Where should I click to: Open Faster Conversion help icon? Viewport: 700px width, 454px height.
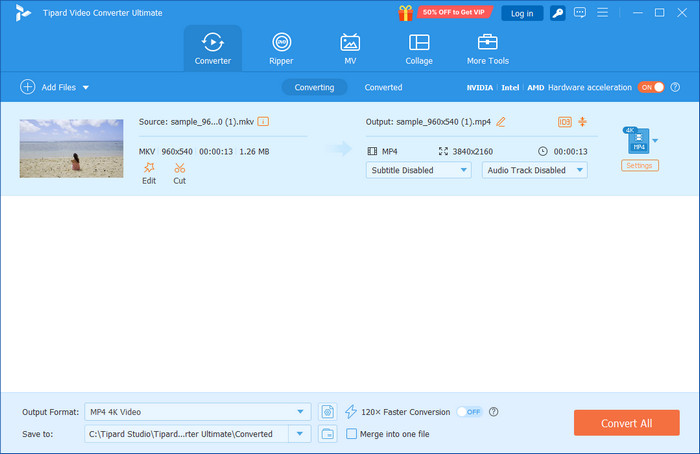493,412
